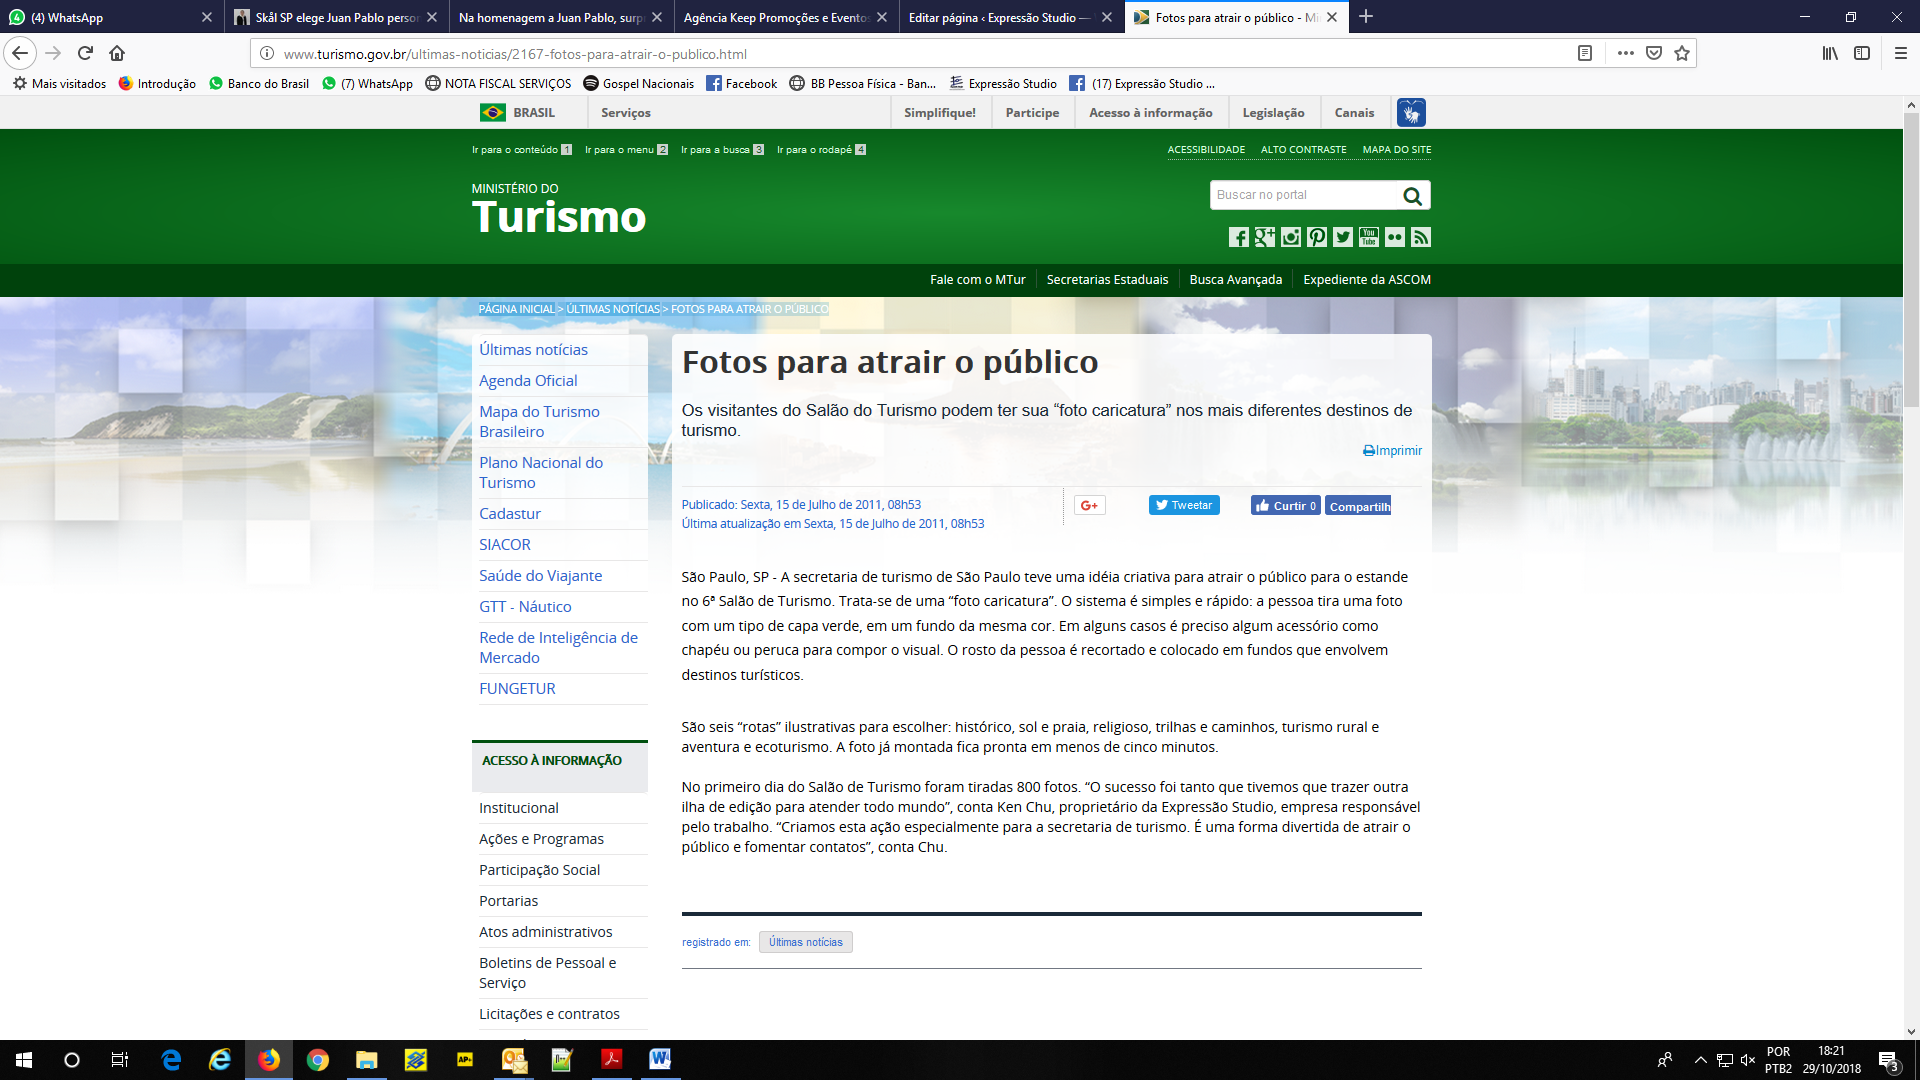Open Canais top menu
The height and width of the screenshot is (1080, 1920).
pos(1354,113)
